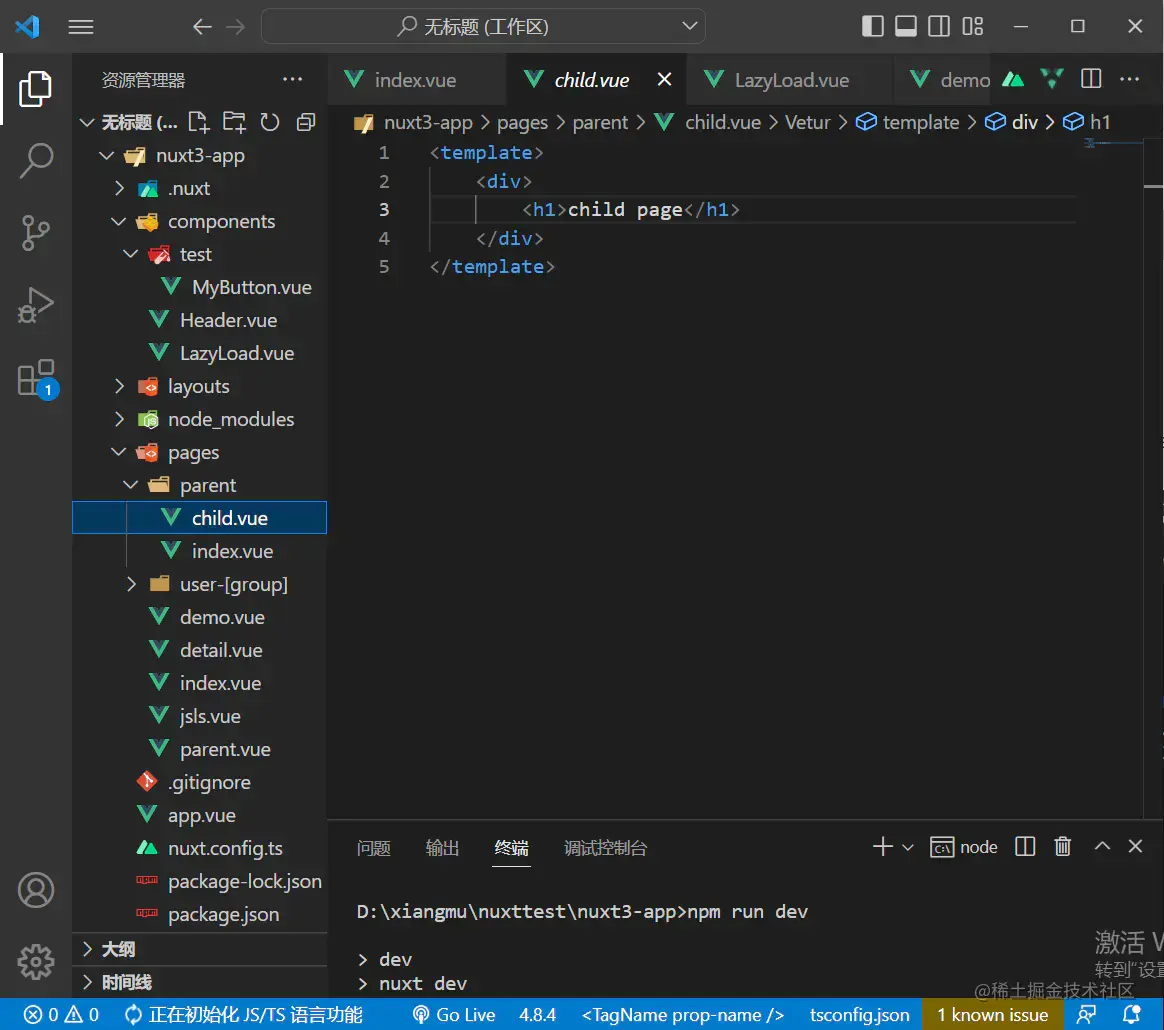Open nuxt.config.ts file
Screen dimensions: 1164x1030
pos(225,848)
